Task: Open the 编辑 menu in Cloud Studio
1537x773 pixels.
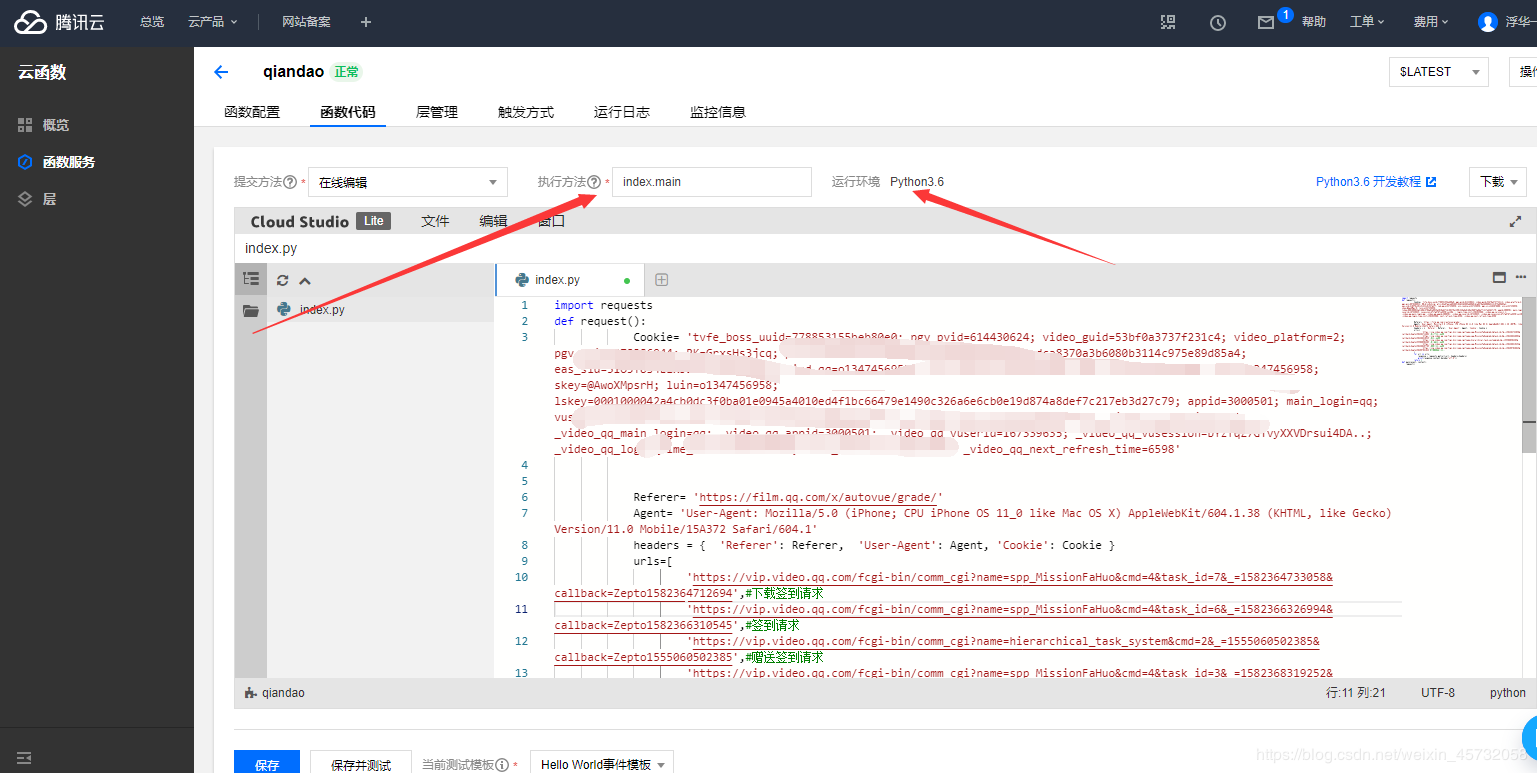Action: tap(493, 221)
